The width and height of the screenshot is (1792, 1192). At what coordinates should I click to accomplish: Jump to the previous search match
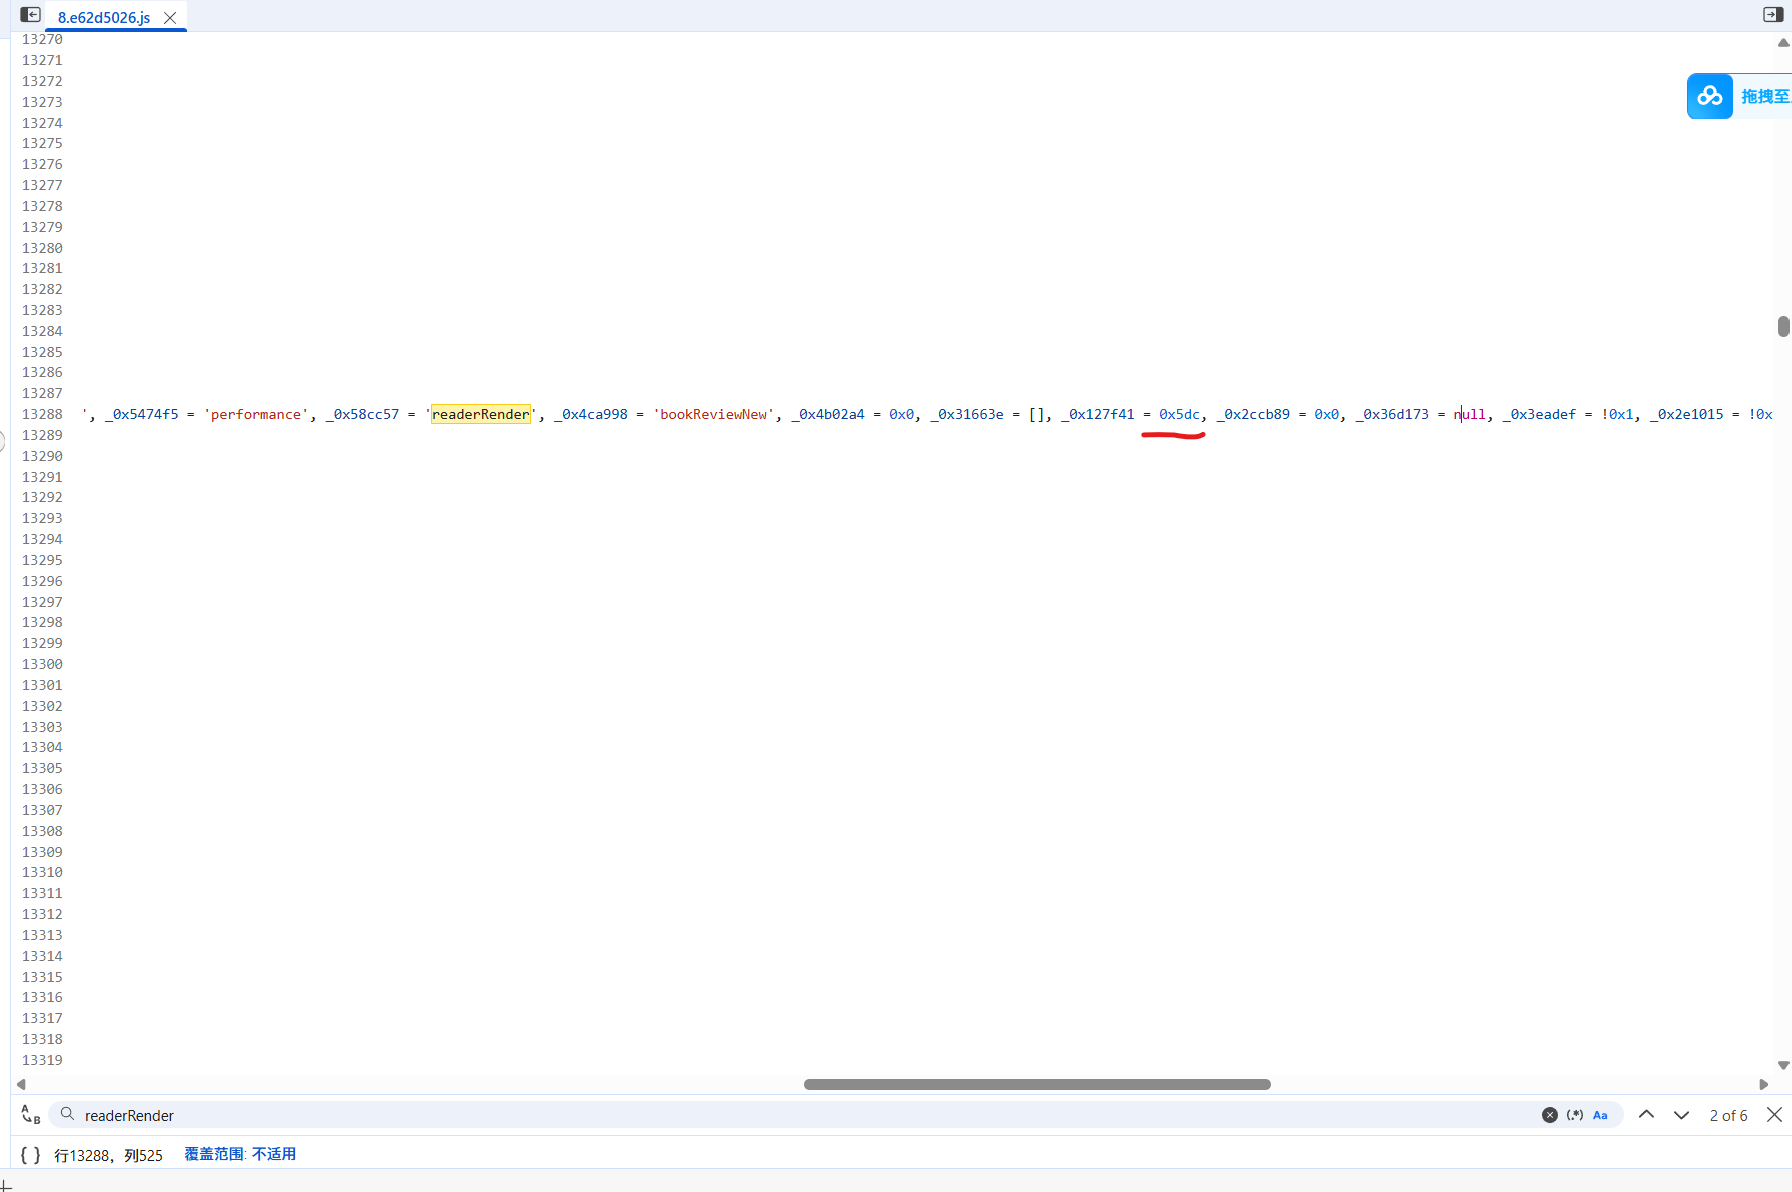click(1646, 1115)
